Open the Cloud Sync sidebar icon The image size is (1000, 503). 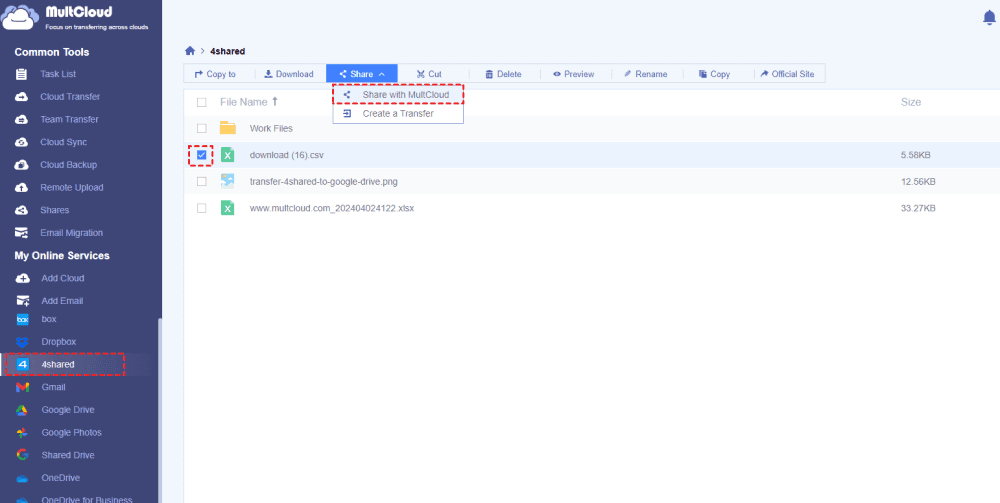[x=22, y=142]
